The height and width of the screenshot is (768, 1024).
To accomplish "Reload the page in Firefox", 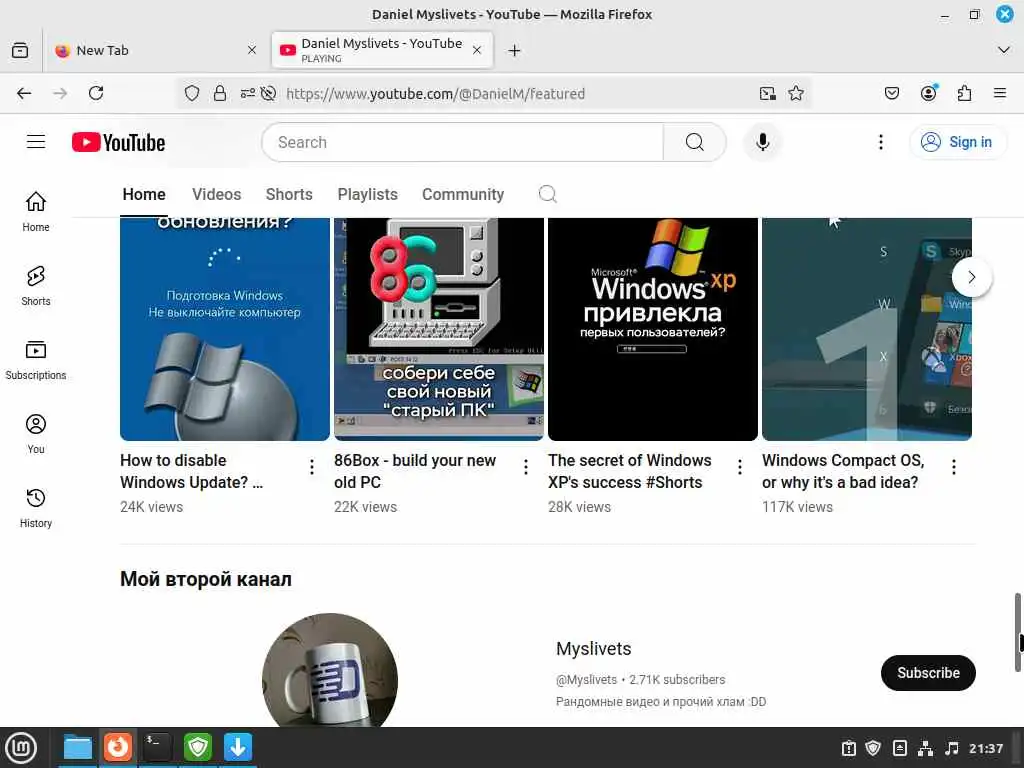I will [96, 93].
